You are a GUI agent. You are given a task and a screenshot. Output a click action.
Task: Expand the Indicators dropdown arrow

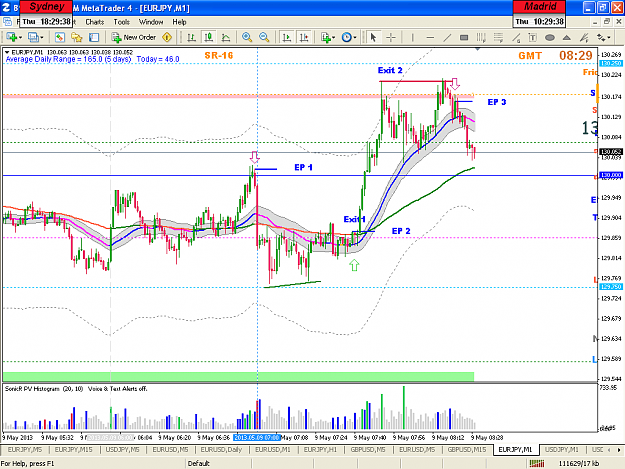(x=334, y=38)
